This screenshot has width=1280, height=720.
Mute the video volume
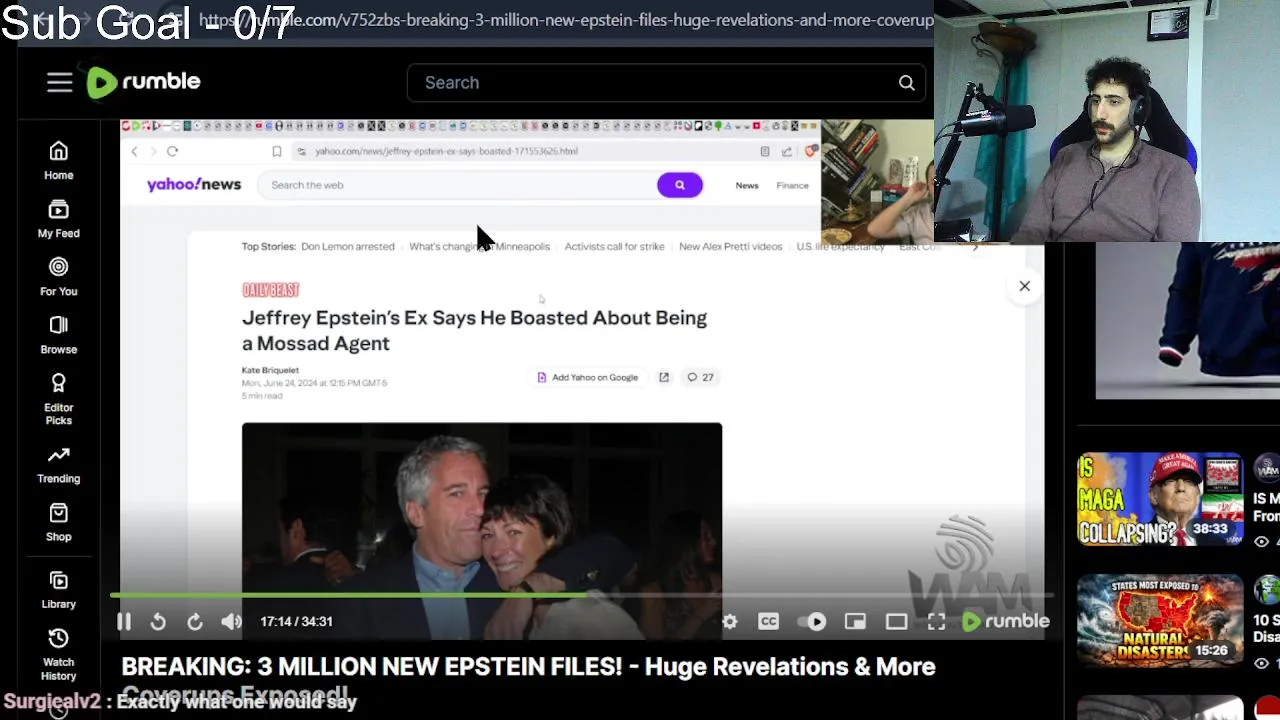(231, 621)
